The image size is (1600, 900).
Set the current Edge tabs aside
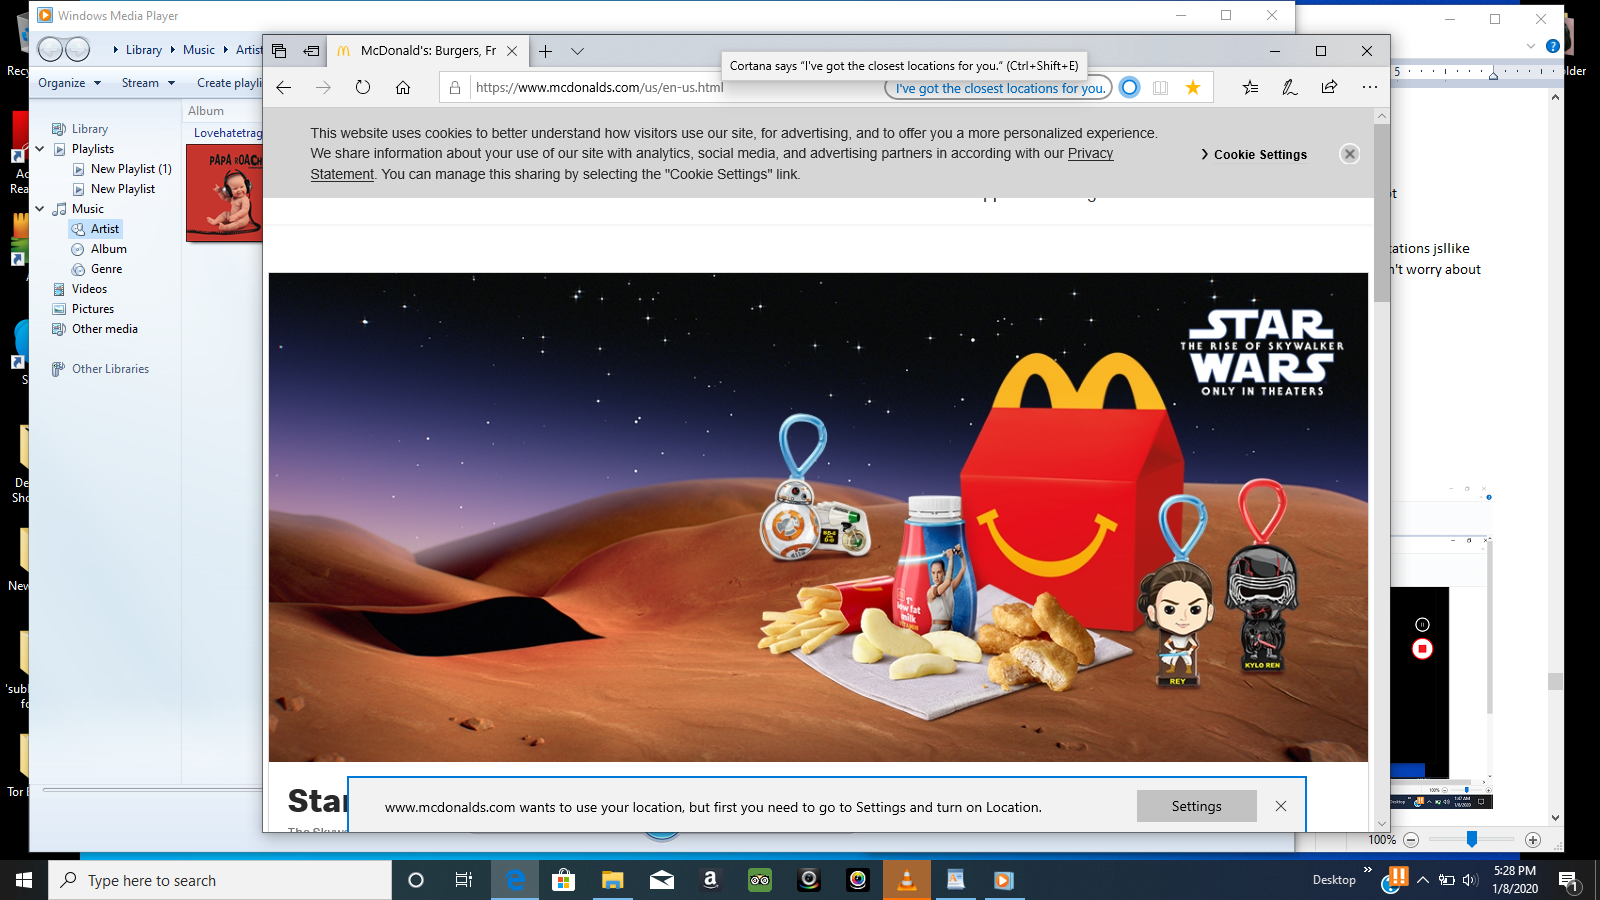coord(312,51)
